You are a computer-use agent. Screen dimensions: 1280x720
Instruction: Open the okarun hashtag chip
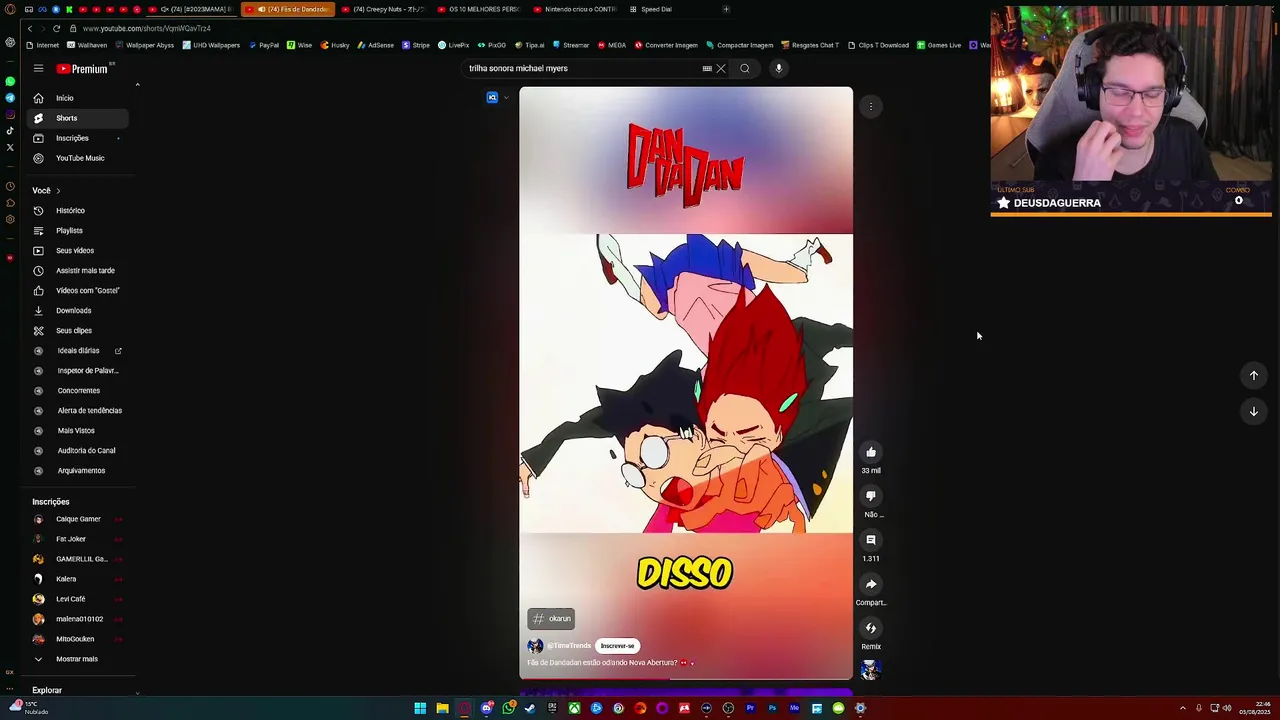(551, 619)
